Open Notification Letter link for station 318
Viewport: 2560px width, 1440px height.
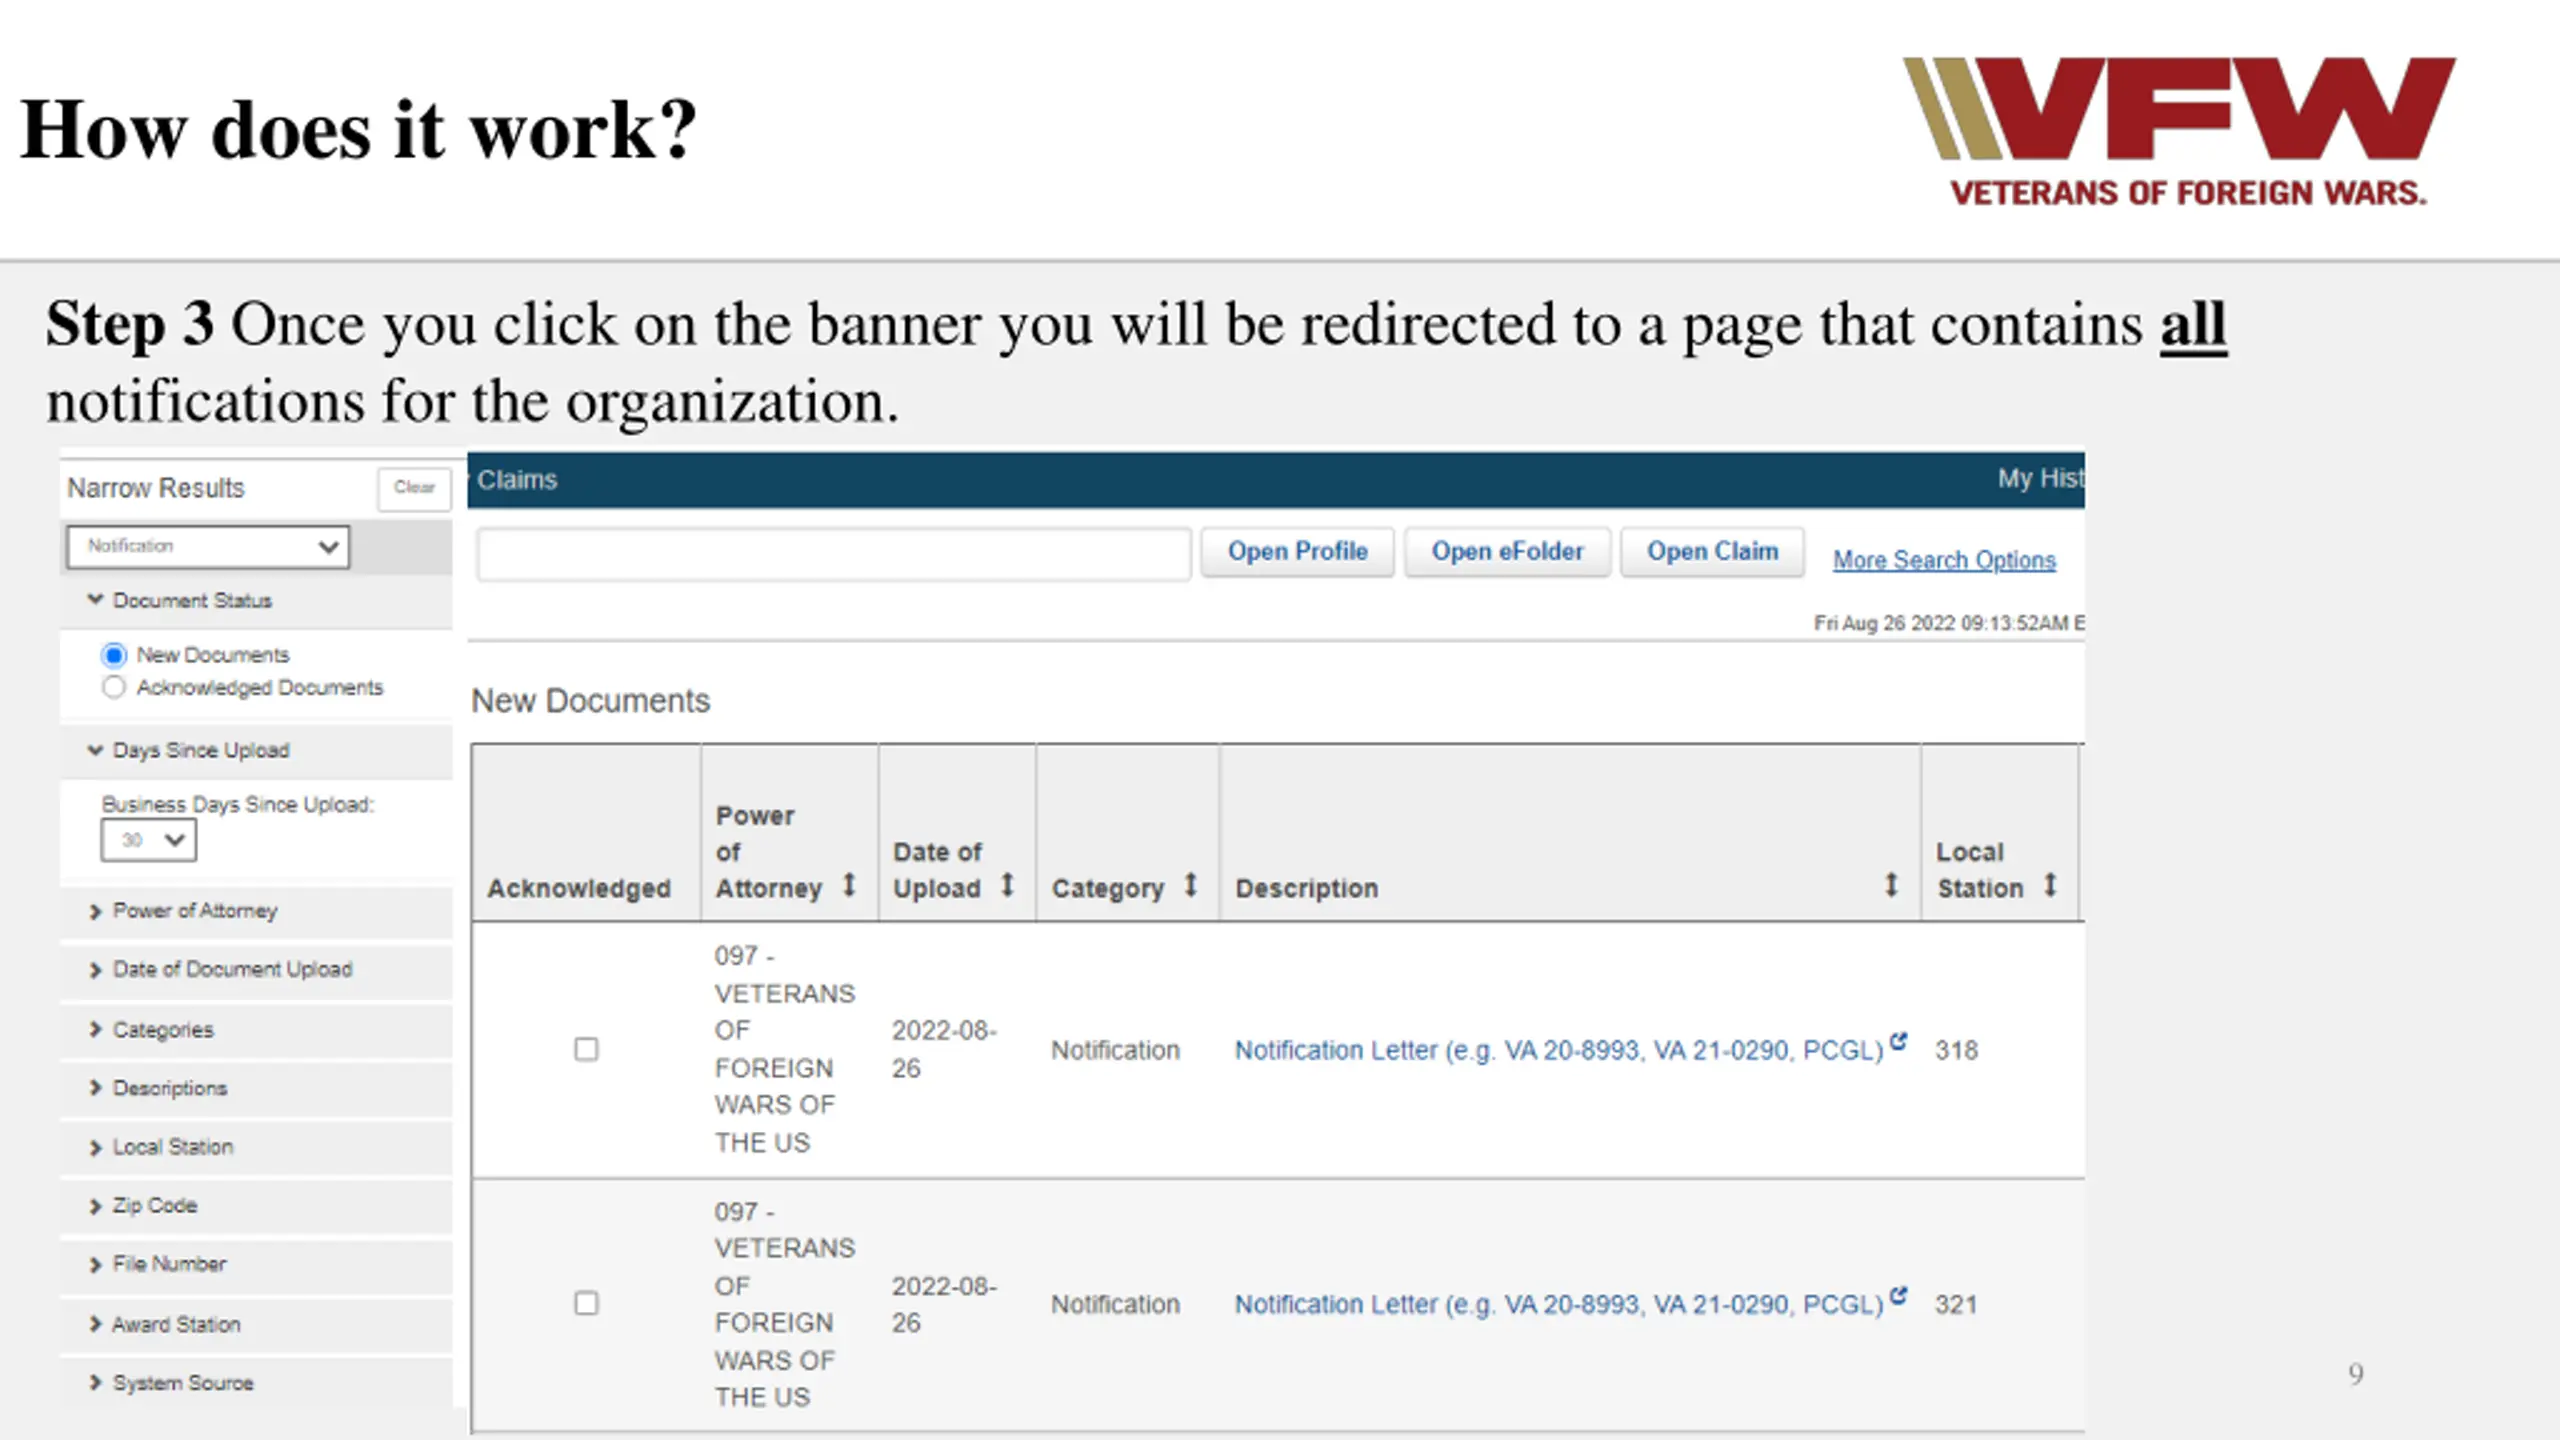coord(1558,1050)
